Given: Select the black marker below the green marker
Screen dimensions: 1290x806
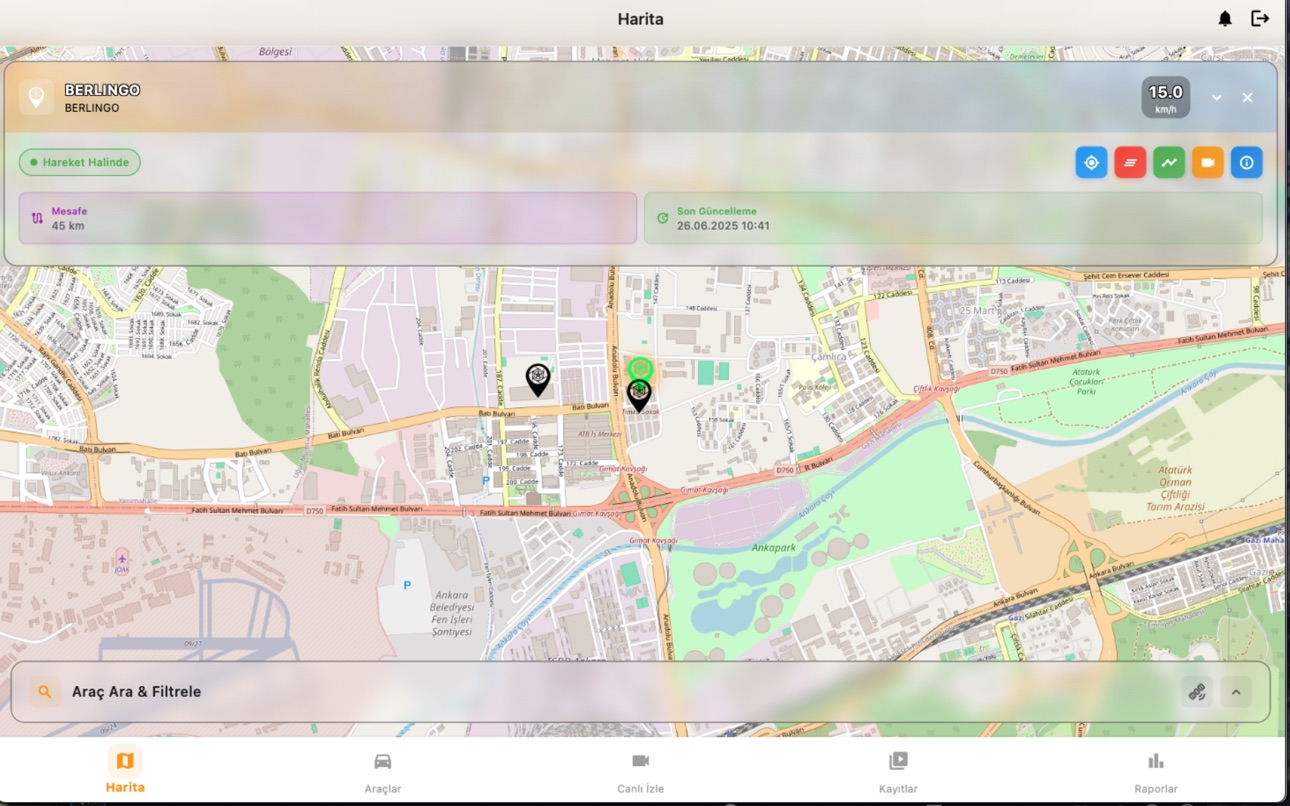Looking at the screenshot, I should (639, 396).
